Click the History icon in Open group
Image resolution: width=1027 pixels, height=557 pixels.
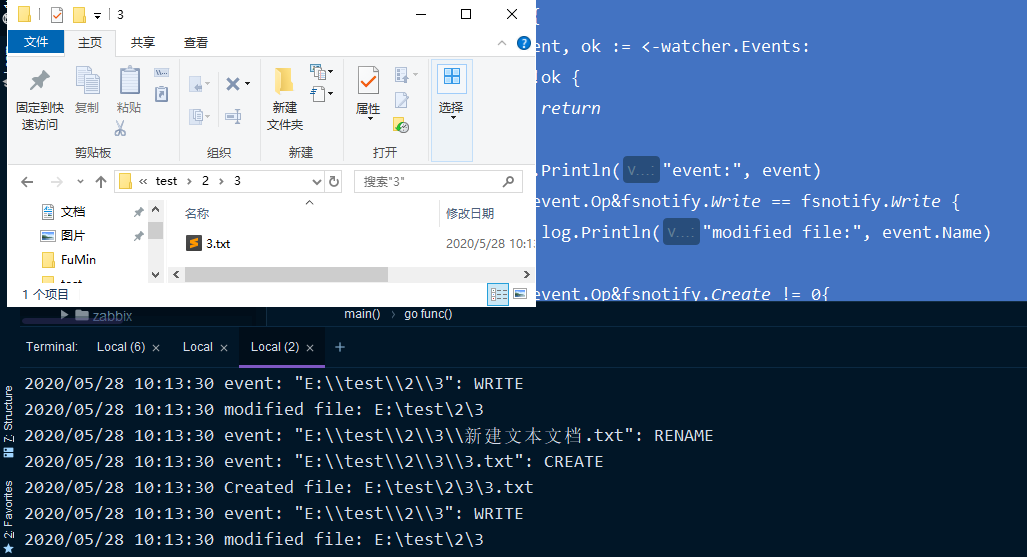(x=401, y=125)
